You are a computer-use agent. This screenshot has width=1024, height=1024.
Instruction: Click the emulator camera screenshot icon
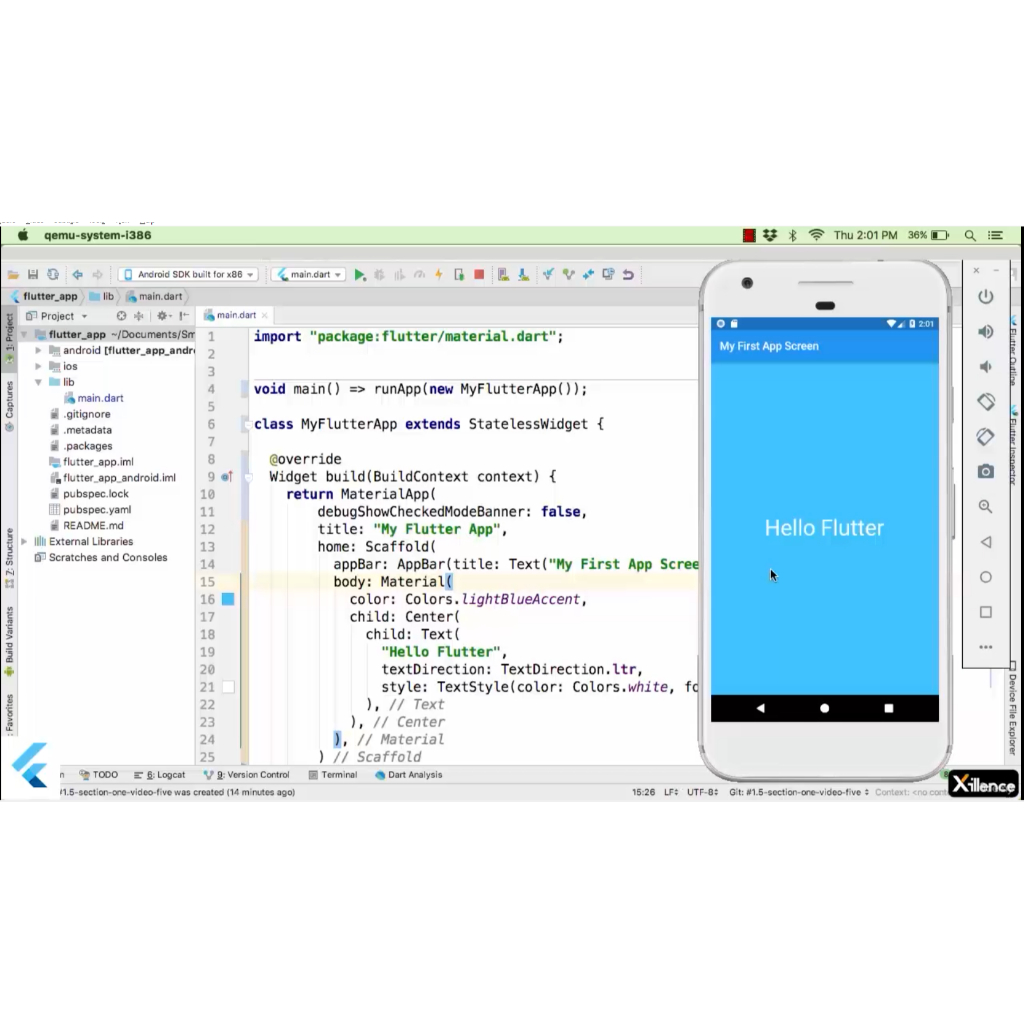click(985, 472)
